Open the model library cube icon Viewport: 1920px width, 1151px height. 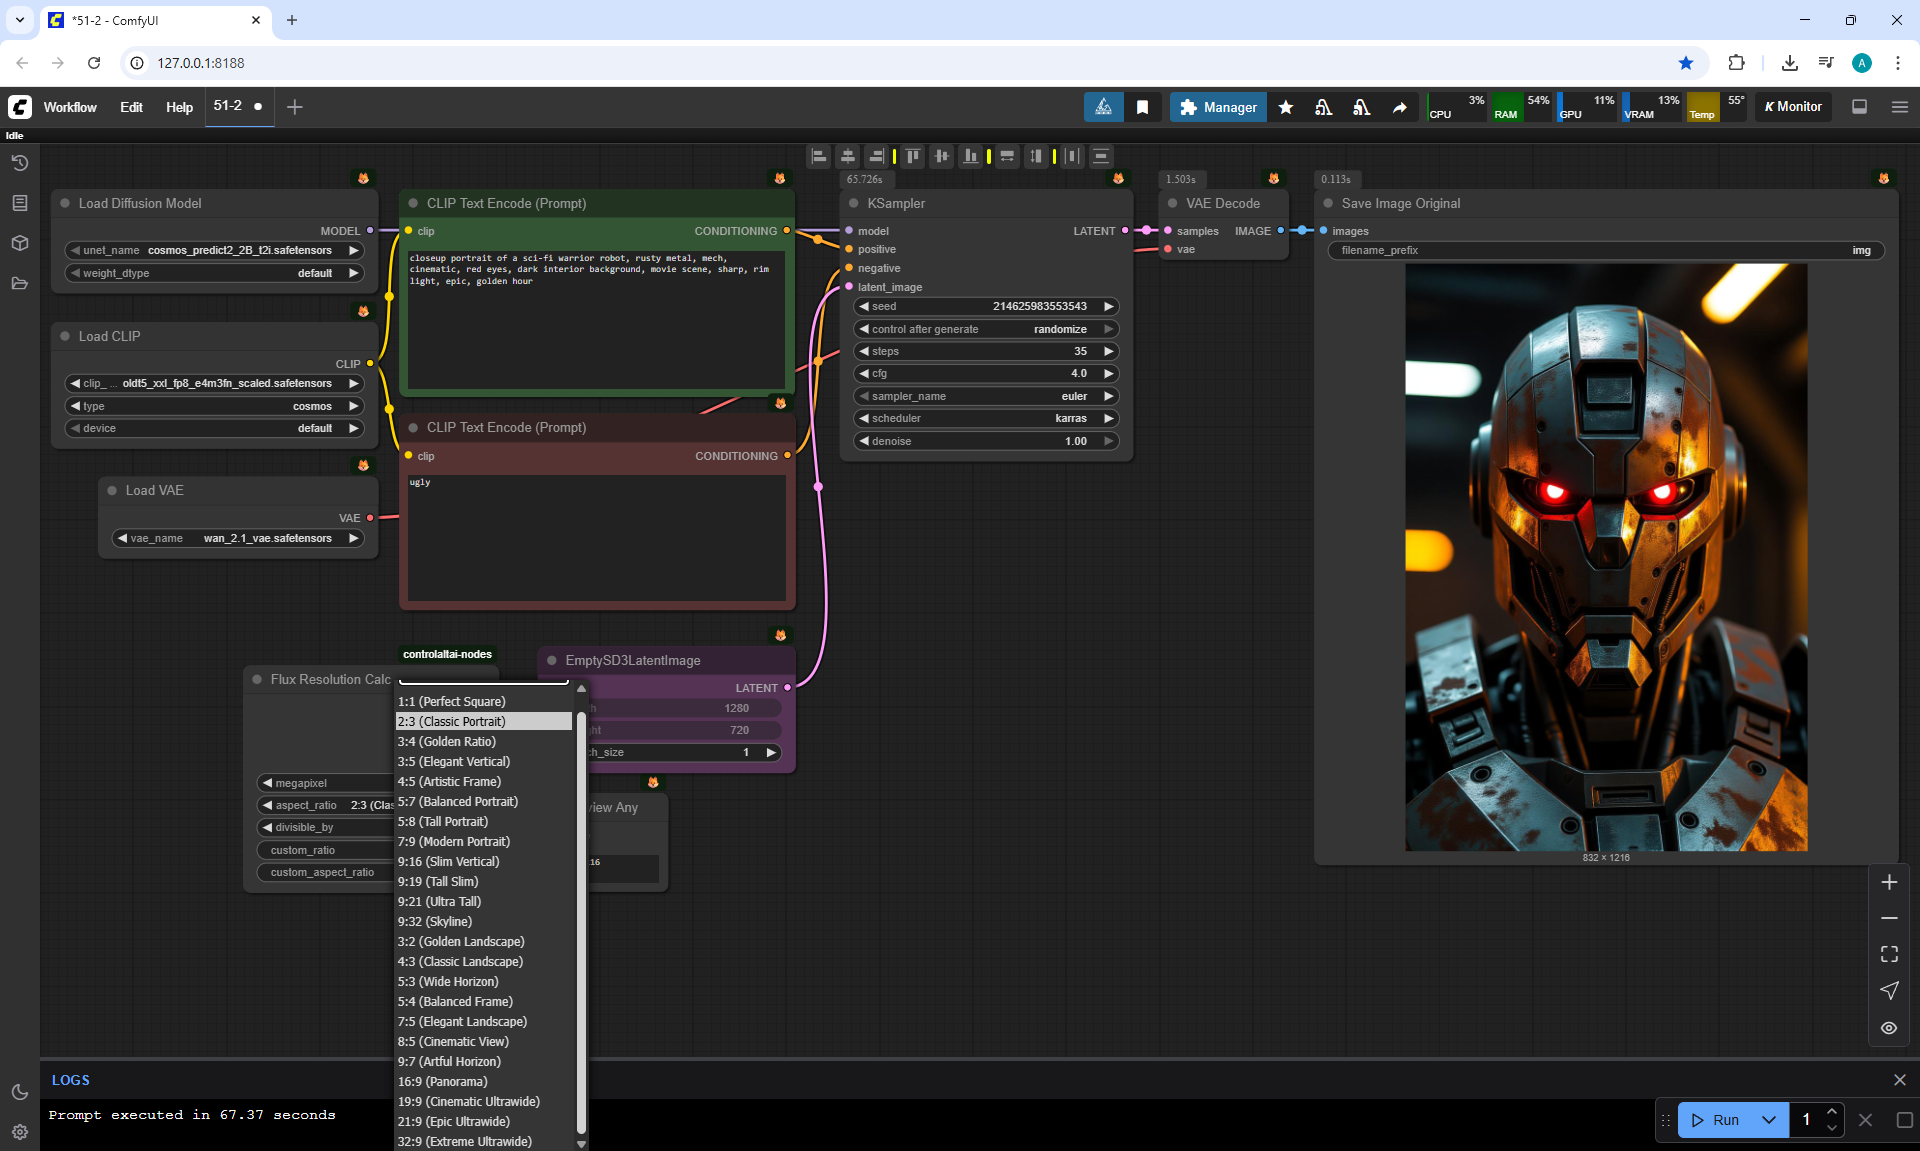(x=19, y=243)
